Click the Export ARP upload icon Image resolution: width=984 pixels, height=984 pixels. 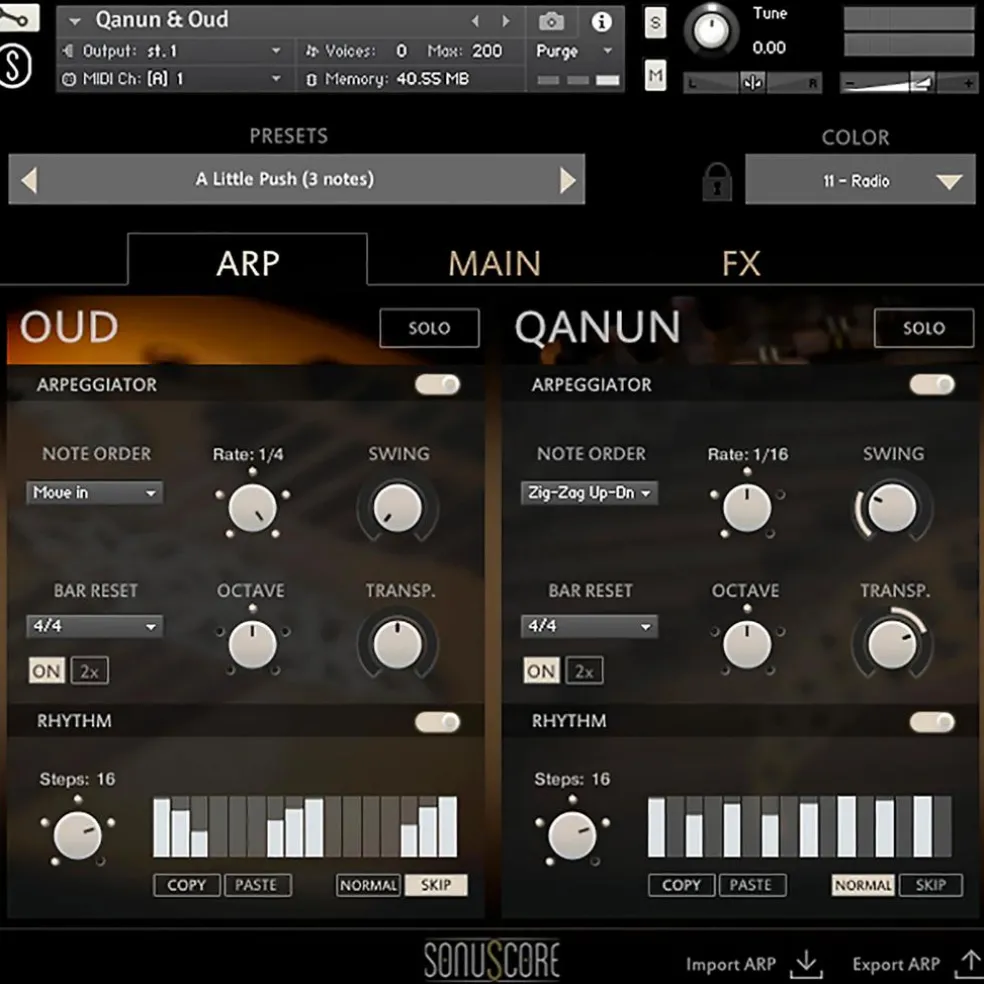(970, 964)
